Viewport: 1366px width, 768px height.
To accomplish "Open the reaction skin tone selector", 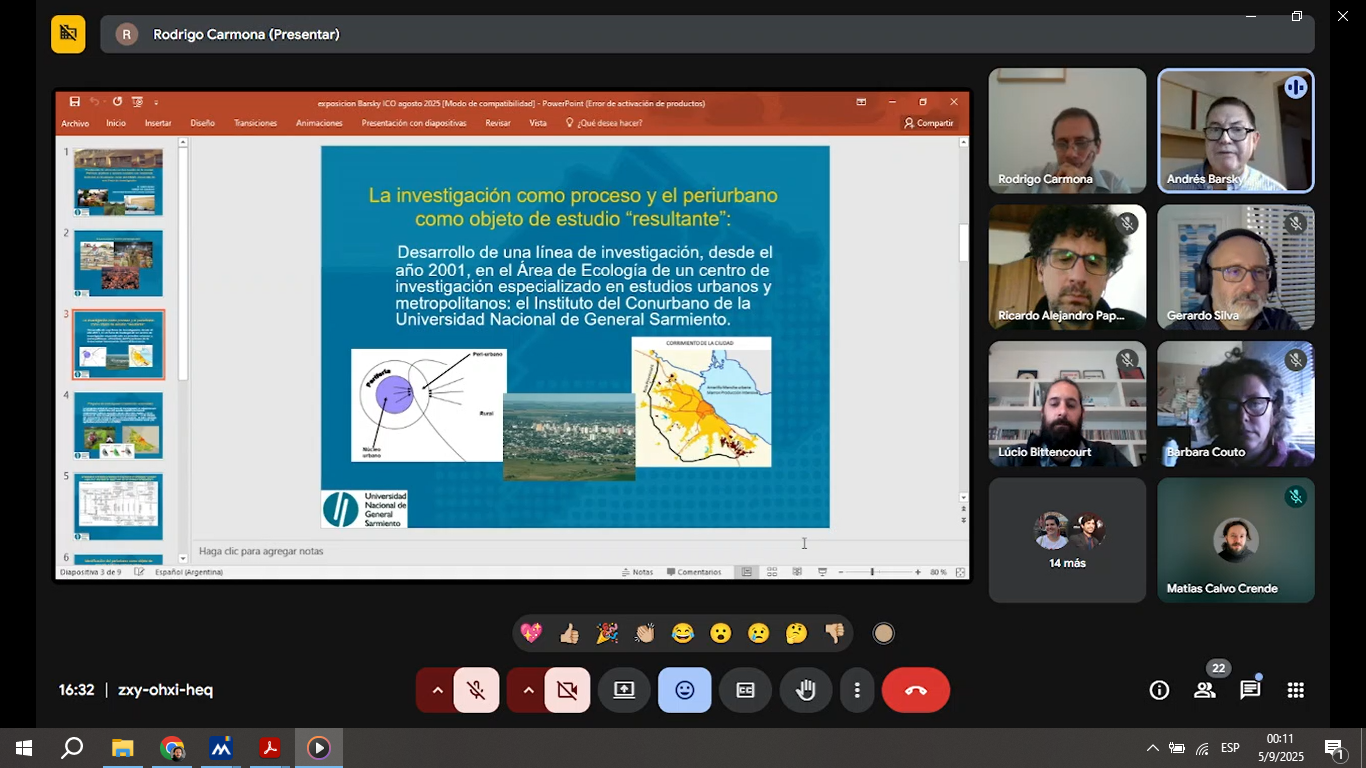I will (883, 633).
